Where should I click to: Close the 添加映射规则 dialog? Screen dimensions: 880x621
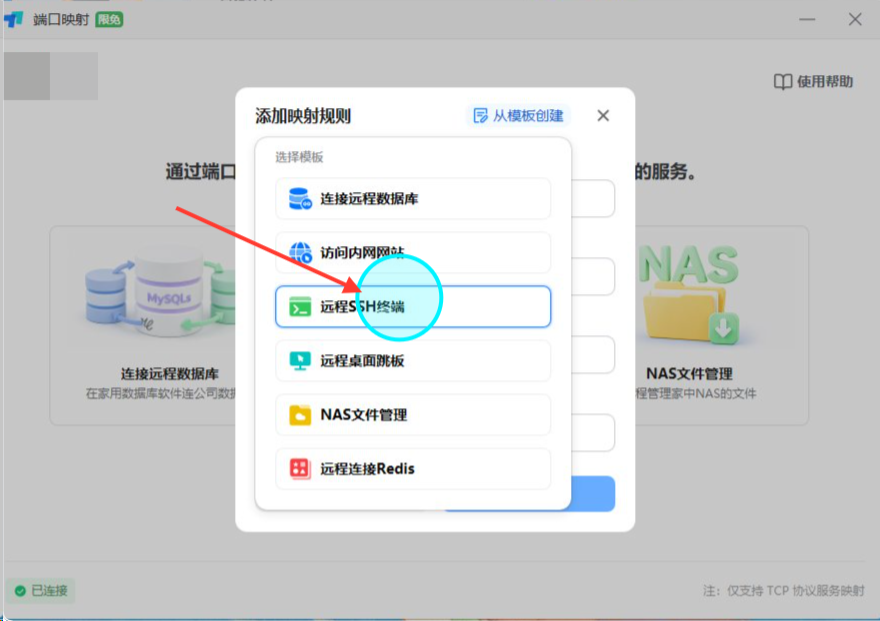pyautogui.click(x=603, y=116)
